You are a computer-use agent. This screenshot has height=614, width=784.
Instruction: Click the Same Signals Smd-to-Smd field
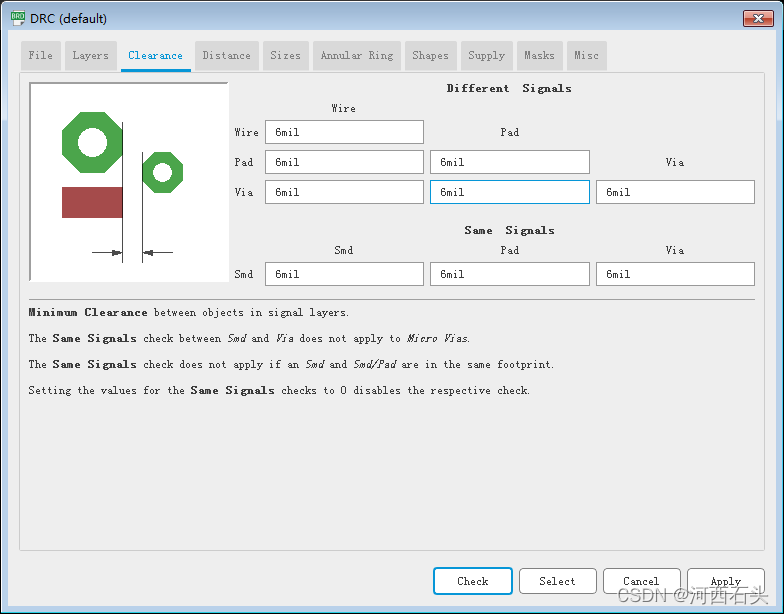(x=344, y=274)
